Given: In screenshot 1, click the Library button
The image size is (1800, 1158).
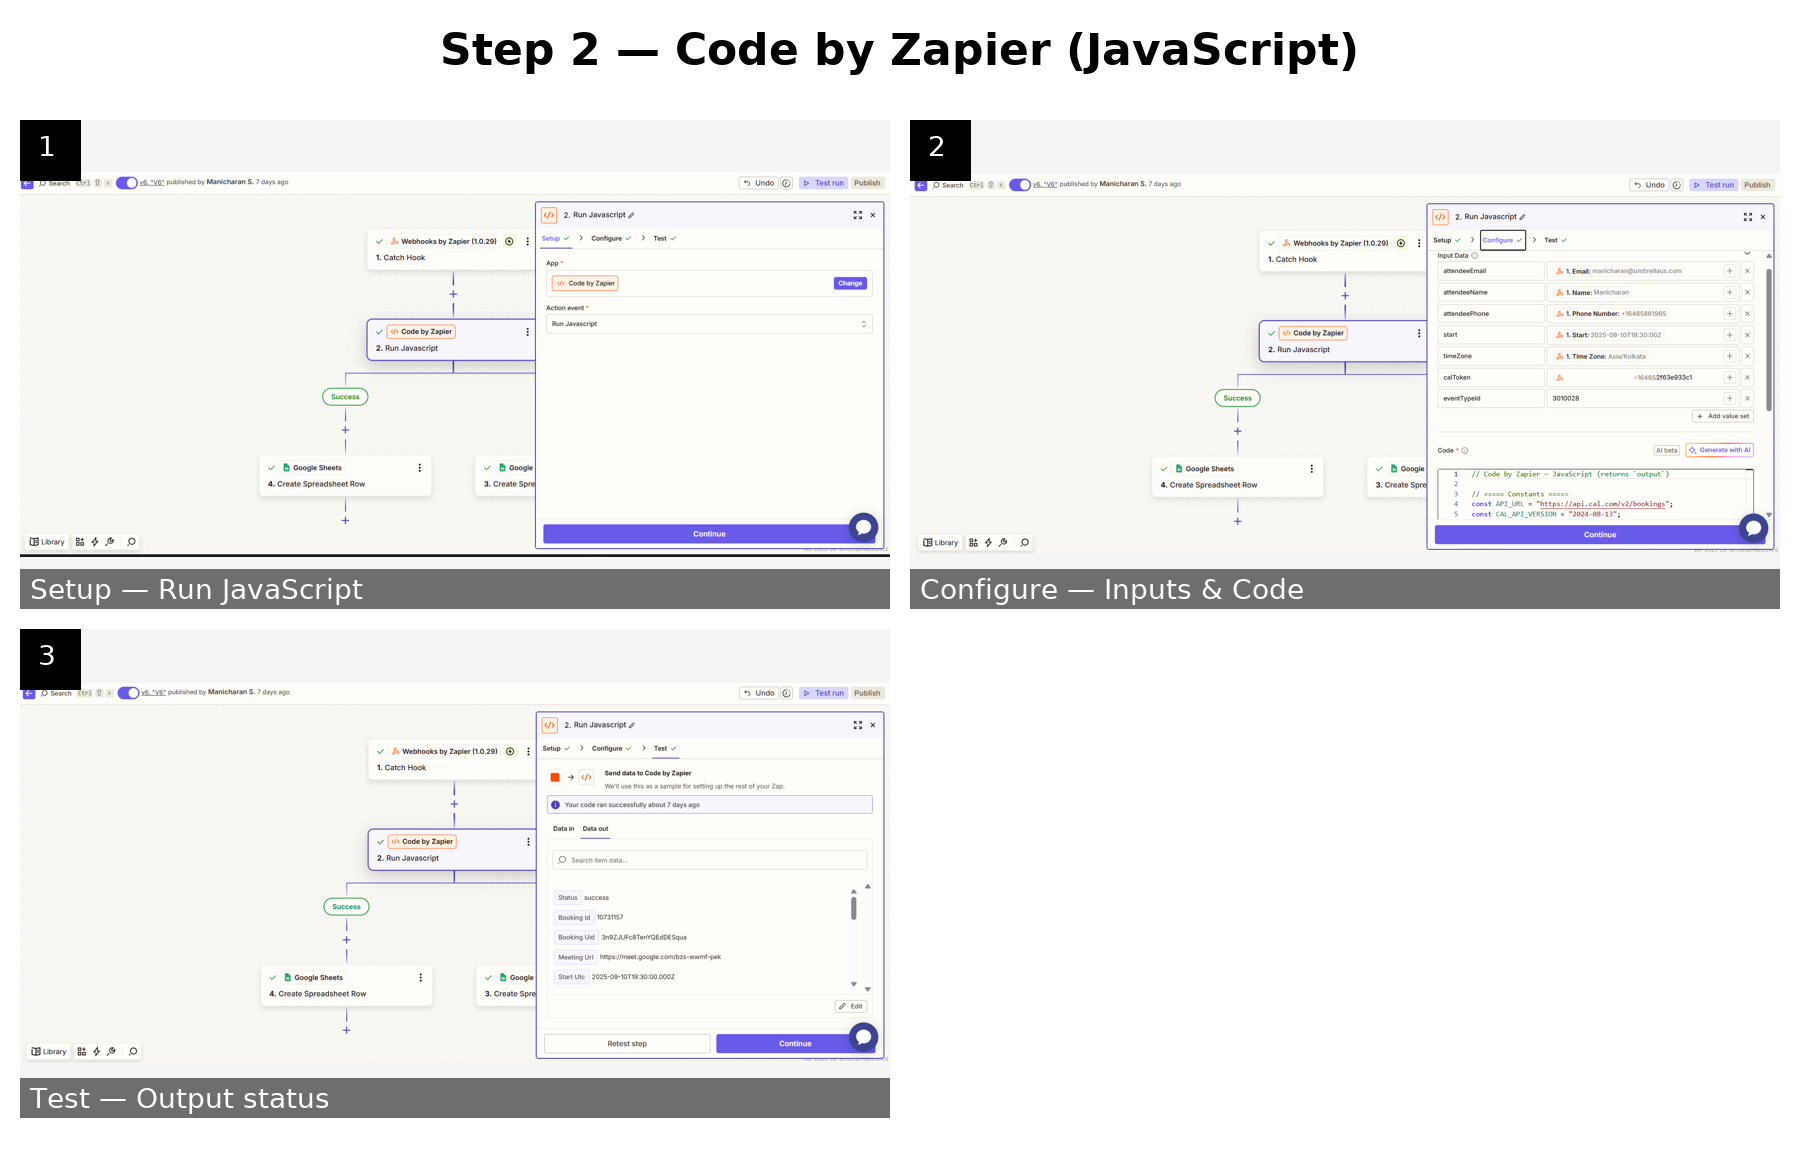Looking at the screenshot, I should (x=47, y=542).
